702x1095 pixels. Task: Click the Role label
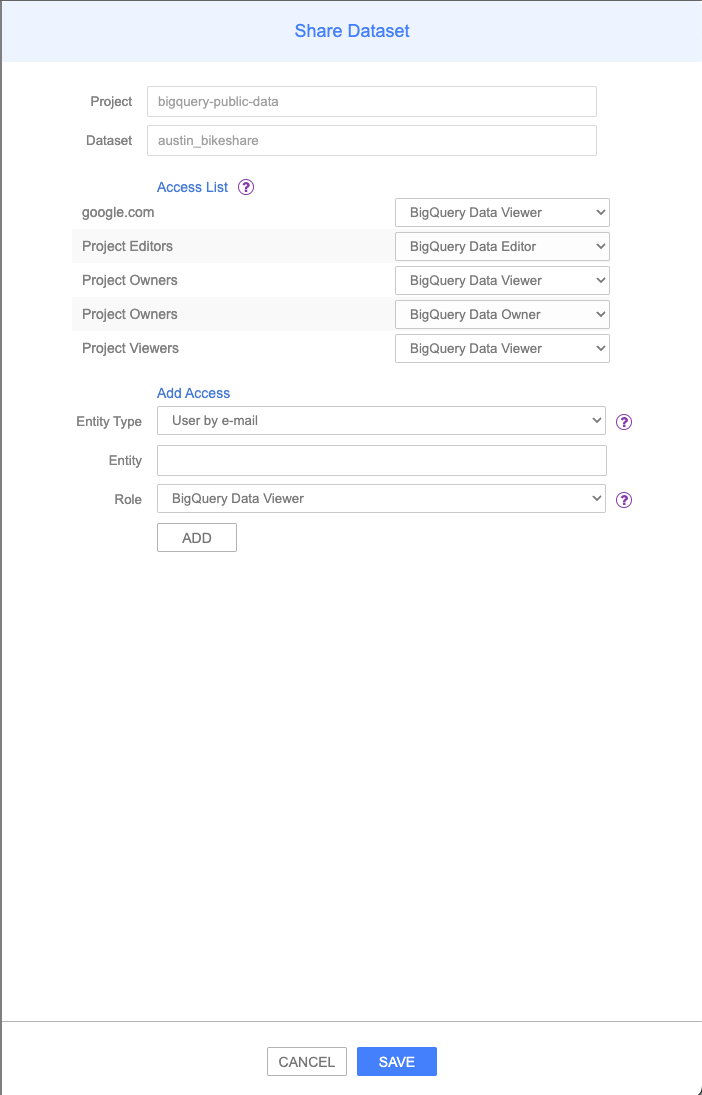click(x=128, y=499)
